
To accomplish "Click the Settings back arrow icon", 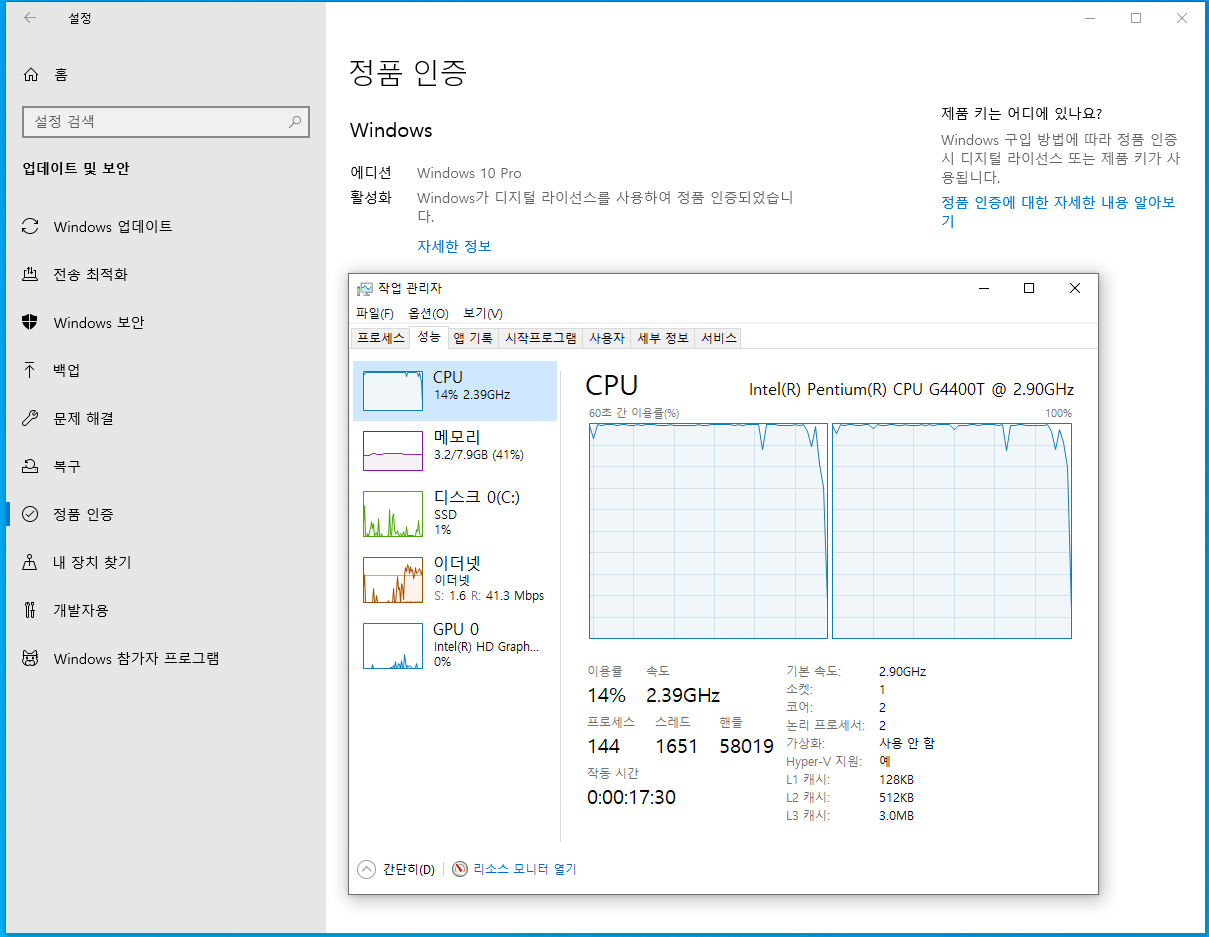I will point(30,18).
